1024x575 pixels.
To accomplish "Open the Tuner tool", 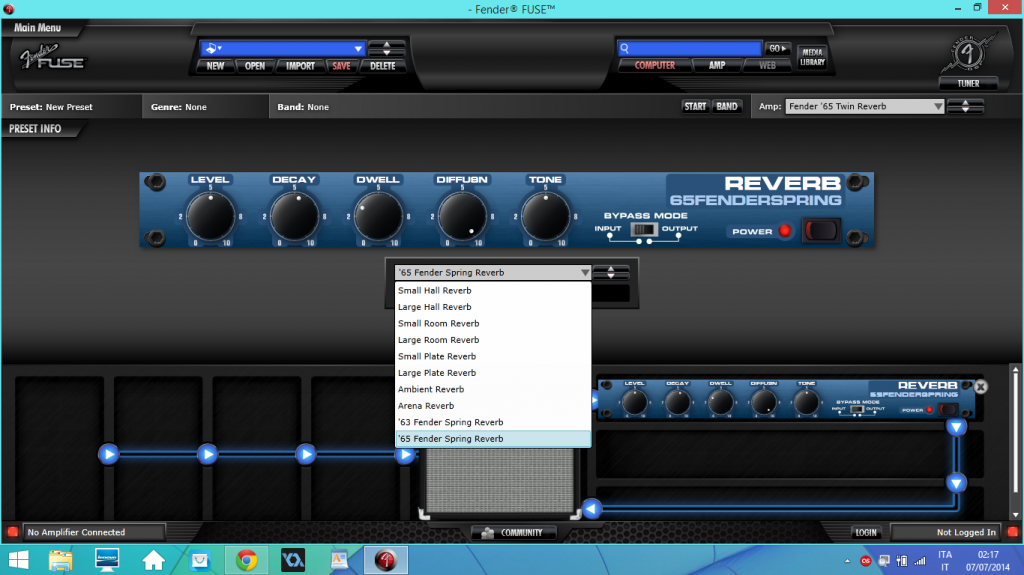I will (968, 84).
